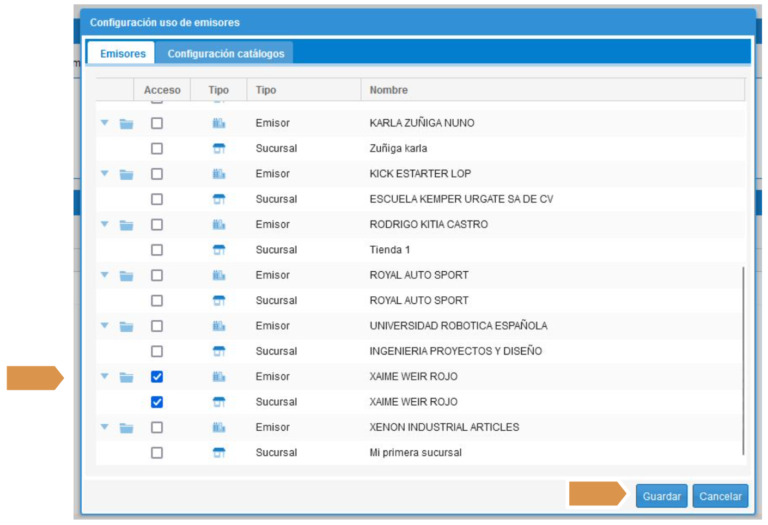
Task: Enable access for UNIVERSIDAD ROBOTICA ESPAÑOLA
Action: point(157,326)
